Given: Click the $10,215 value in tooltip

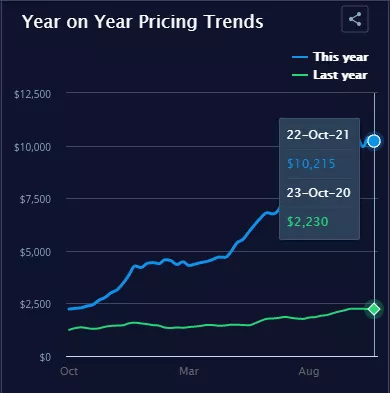Looking at the screenshot, I should pyautogui.click(x=311, y=164).
